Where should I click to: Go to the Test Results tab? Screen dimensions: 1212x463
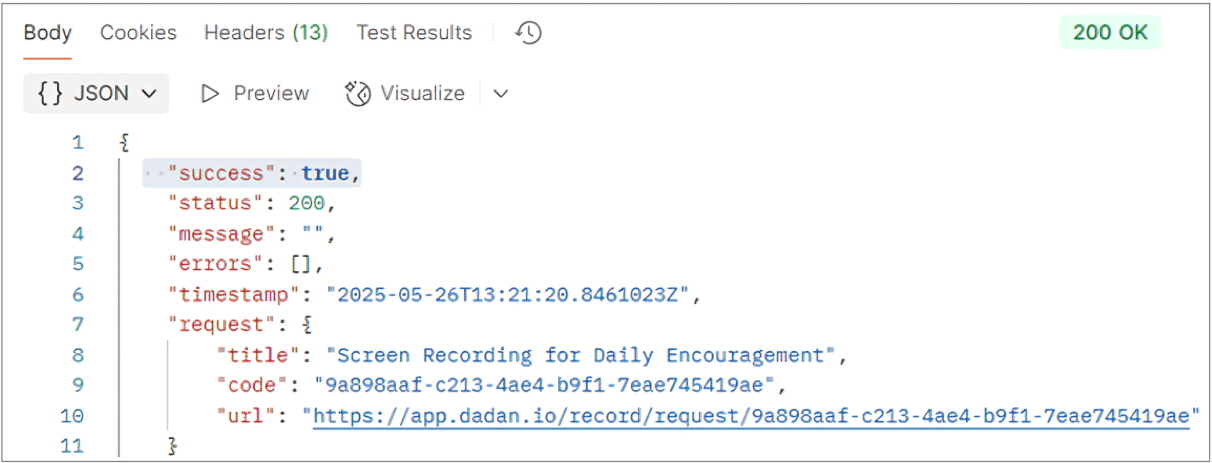414,33
